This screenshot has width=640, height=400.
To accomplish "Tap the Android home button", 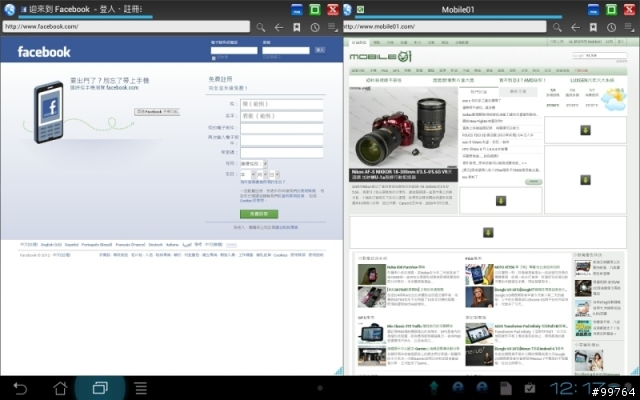I will (x=60, y=388).
